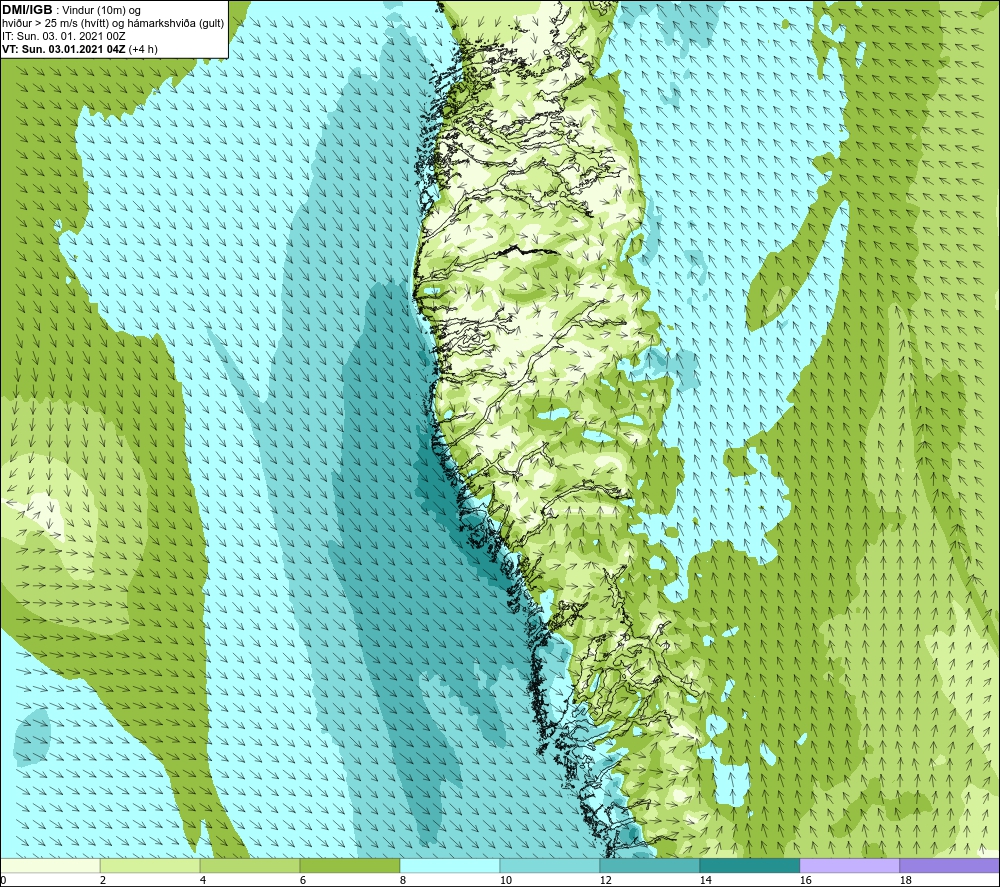1000x887 pixels.
Task: Click the legend scale label '16'
Action: (805, 881)
